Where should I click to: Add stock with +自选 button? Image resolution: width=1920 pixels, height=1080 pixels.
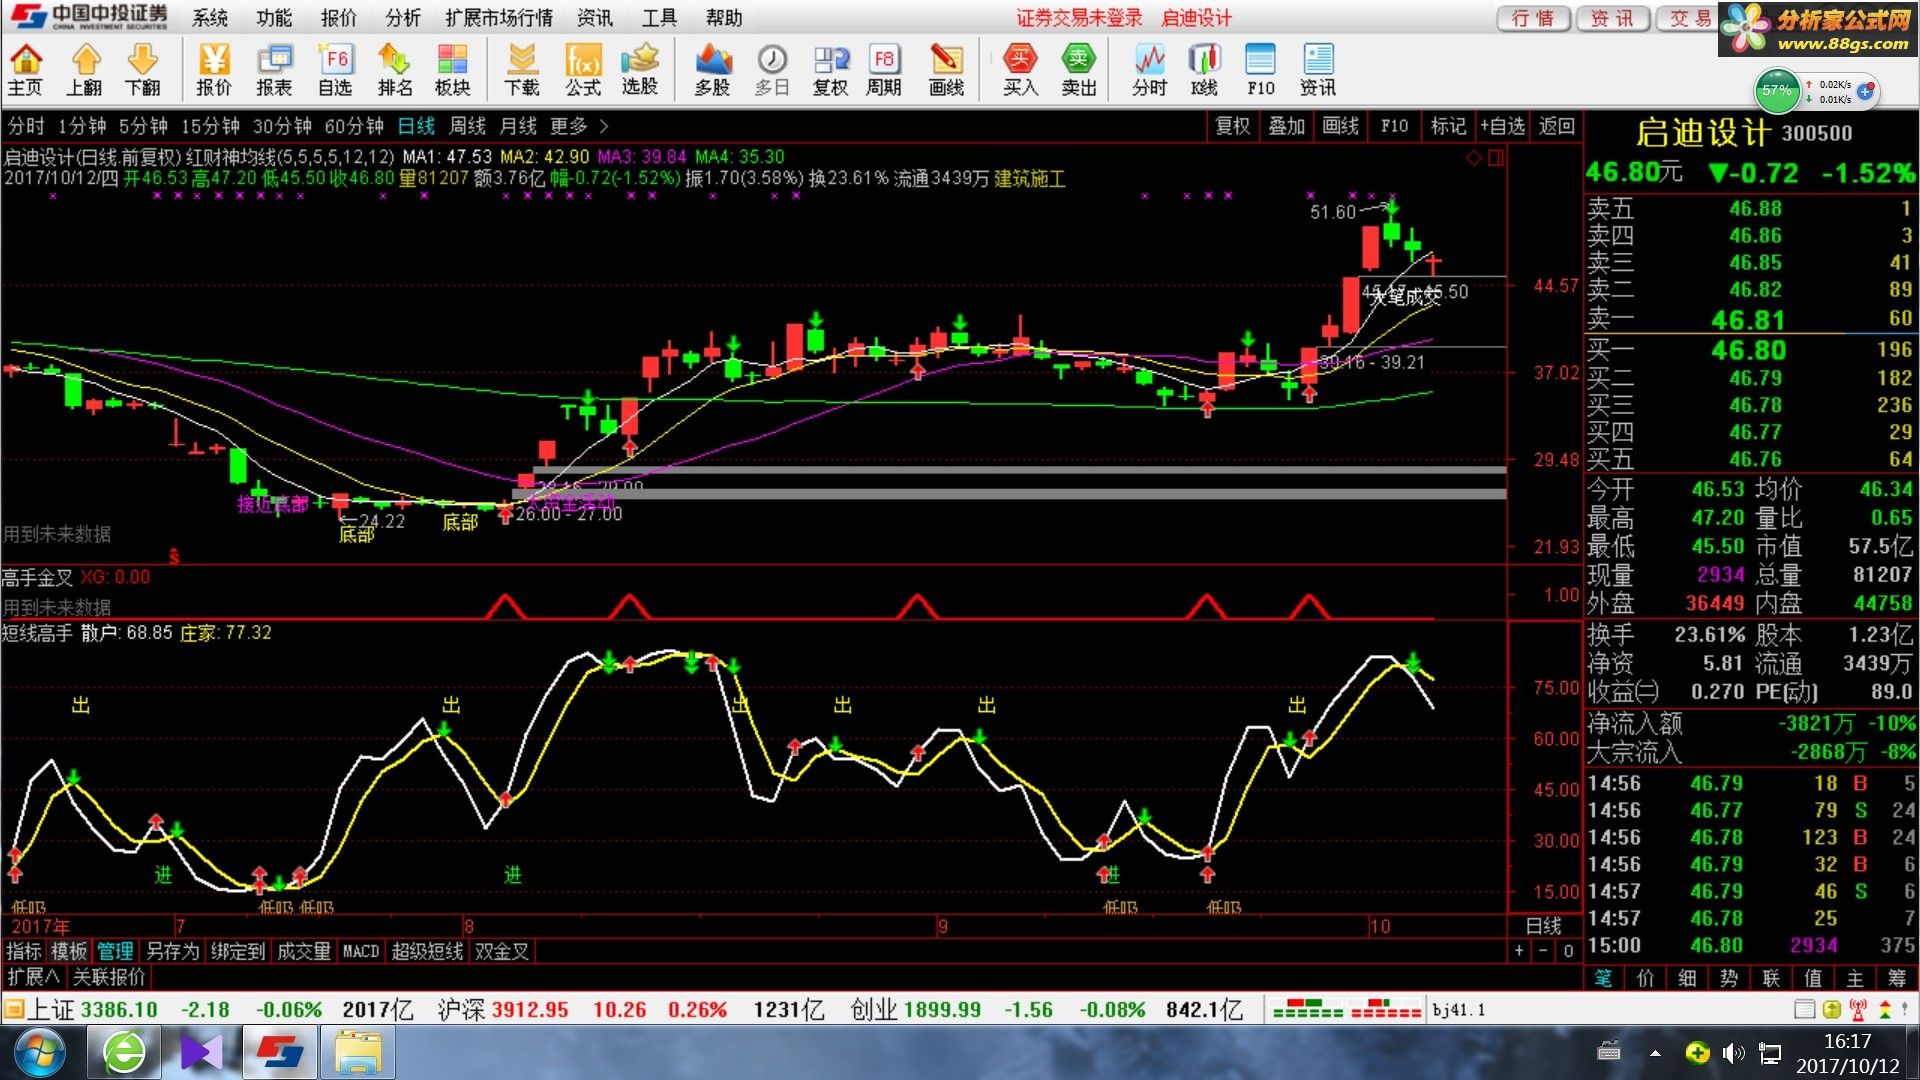pyautogui.click(x=1502, y=126)
